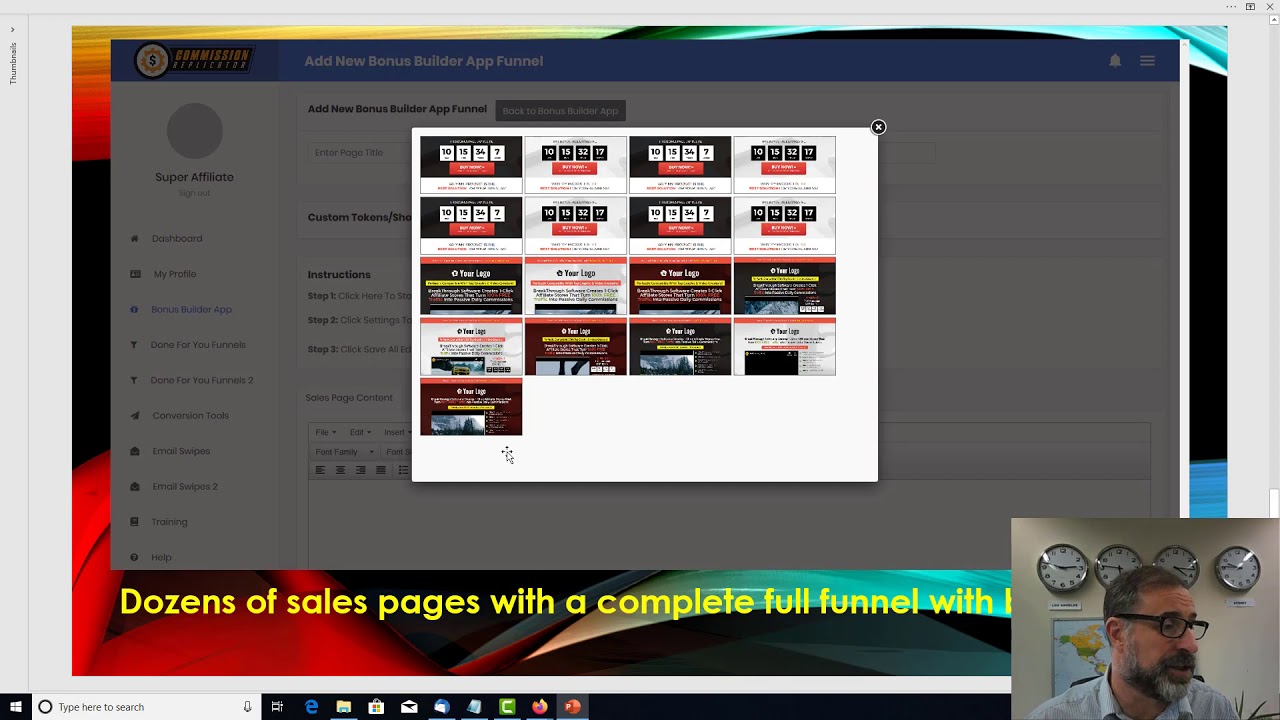1280x720 pixels.
Task: Justify text in the editor
Action: point(381,470)
